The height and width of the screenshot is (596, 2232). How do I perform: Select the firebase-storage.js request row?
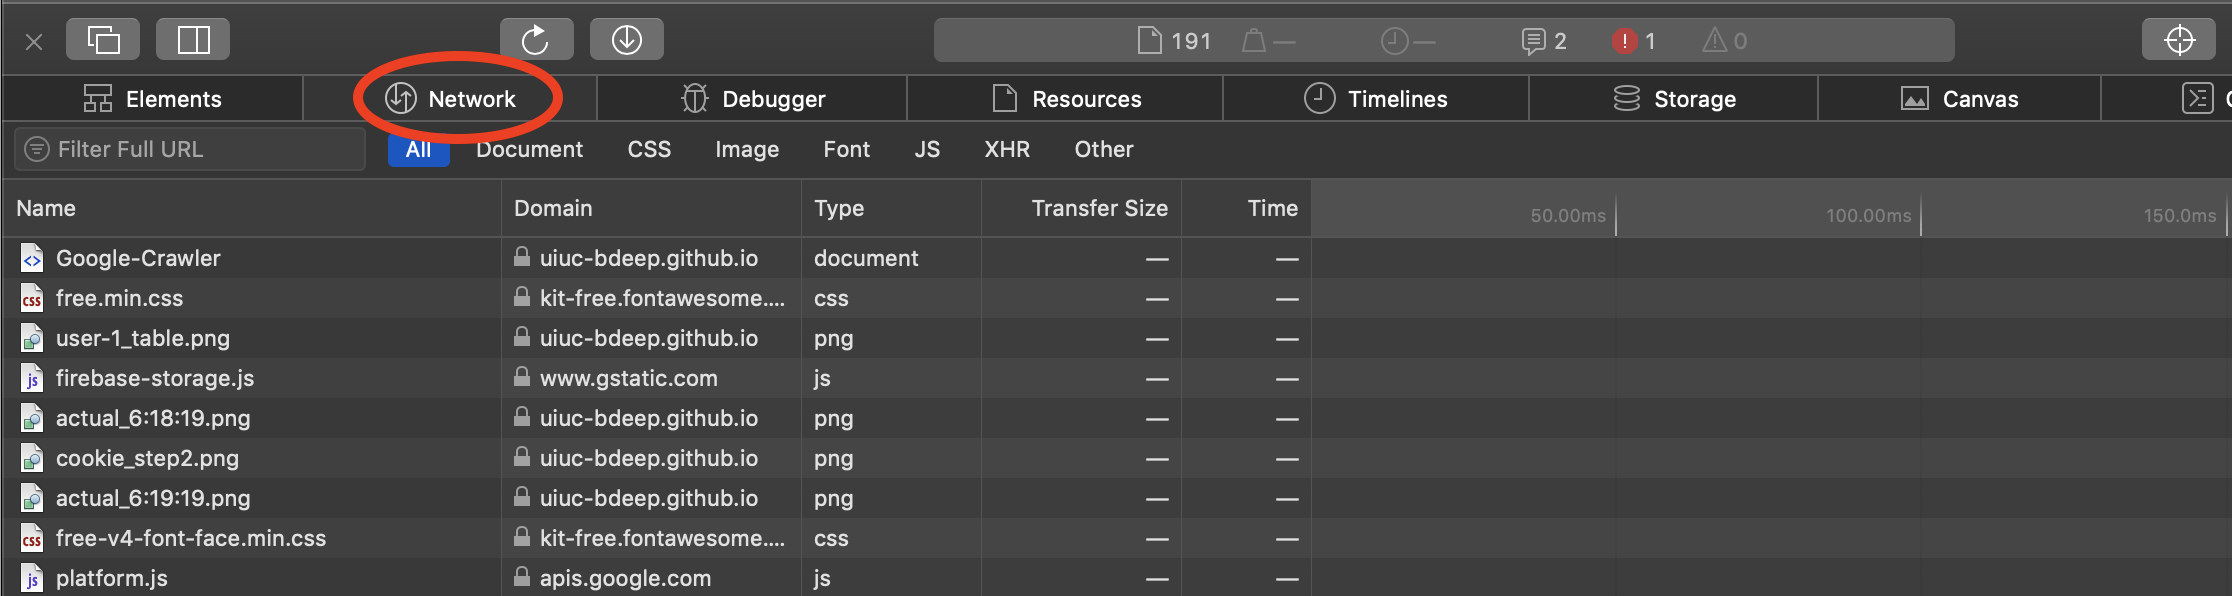pos(155,378)
